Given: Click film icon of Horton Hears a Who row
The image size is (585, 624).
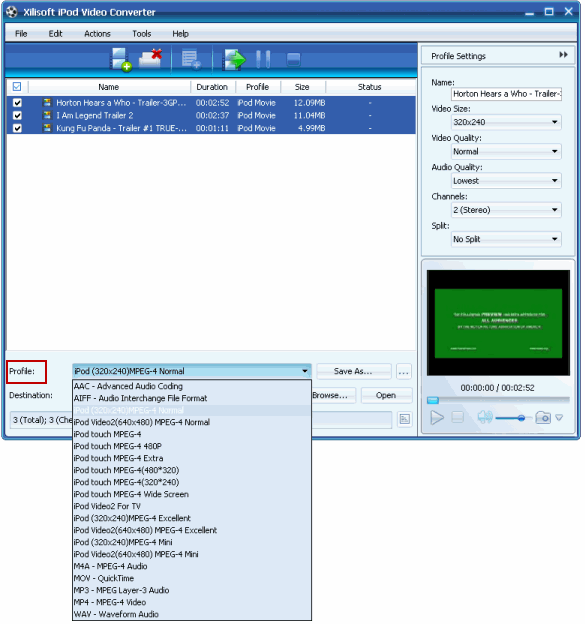Looking at the screenshot, I should pos(47,102).
